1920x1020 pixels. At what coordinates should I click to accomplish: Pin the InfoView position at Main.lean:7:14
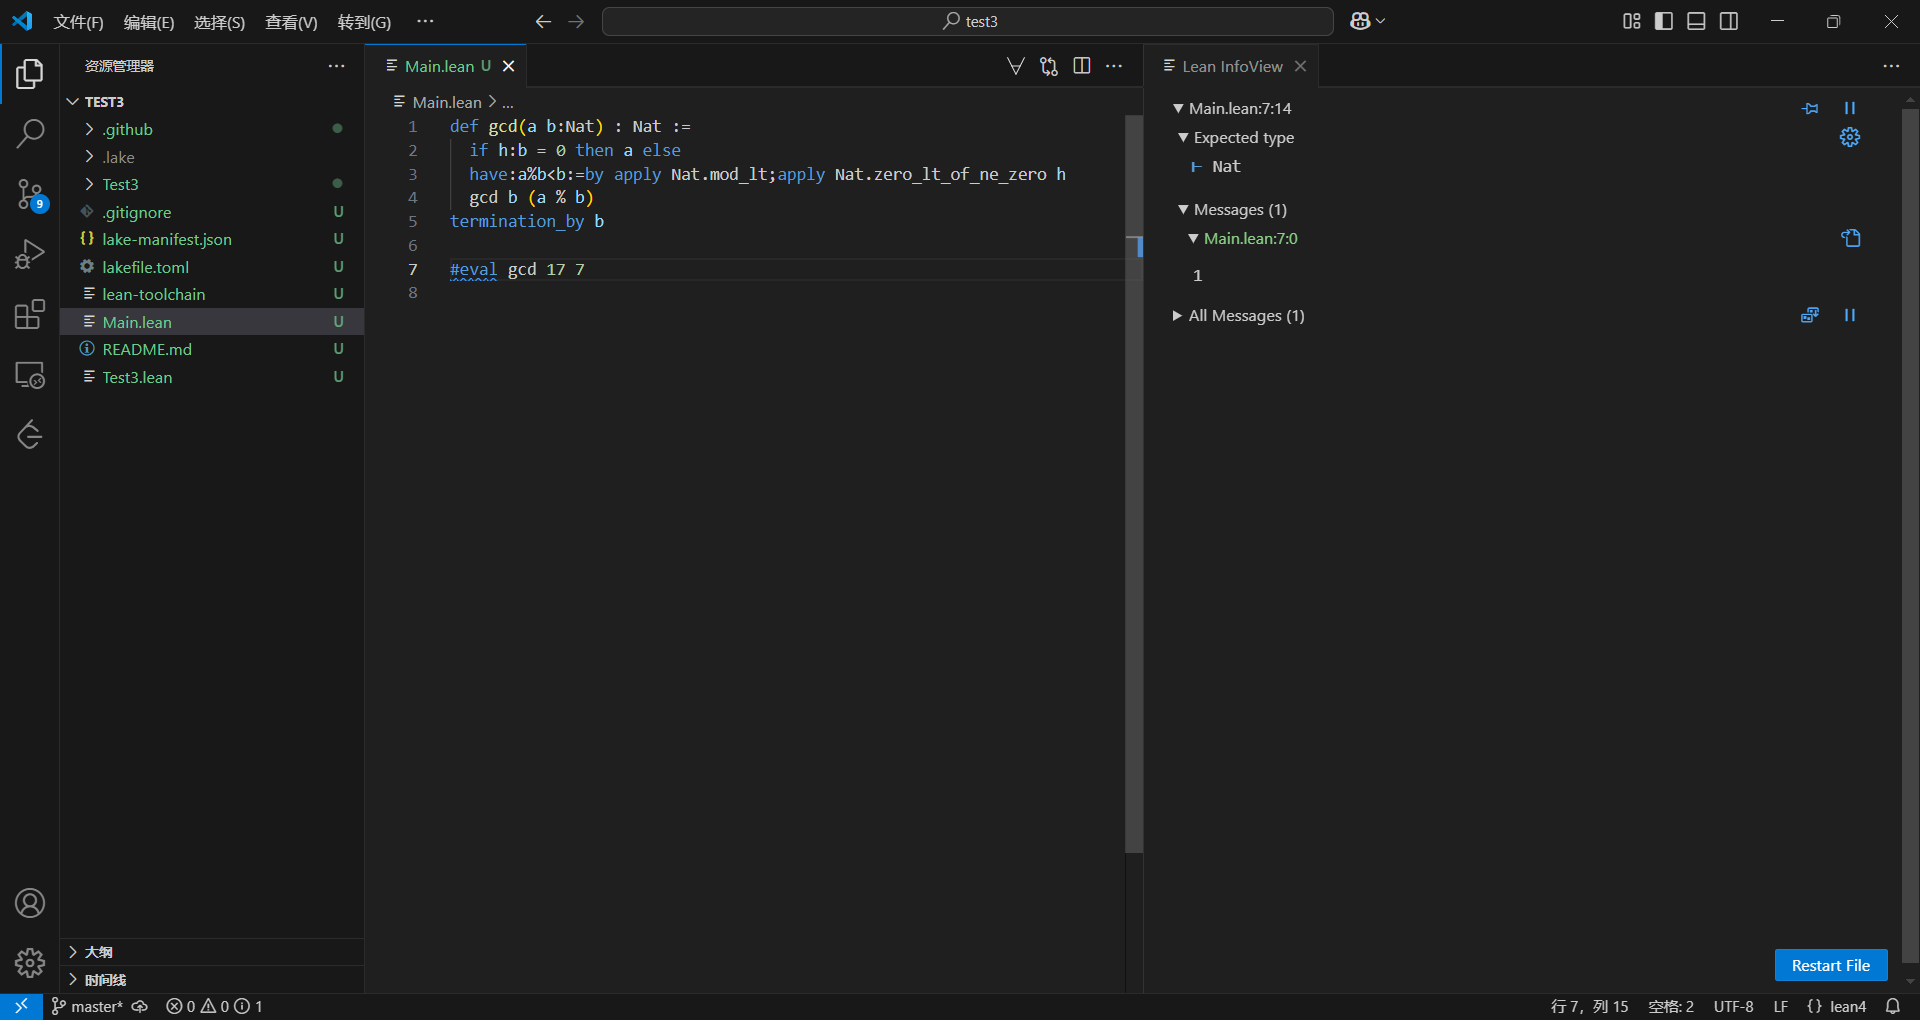1810,108
